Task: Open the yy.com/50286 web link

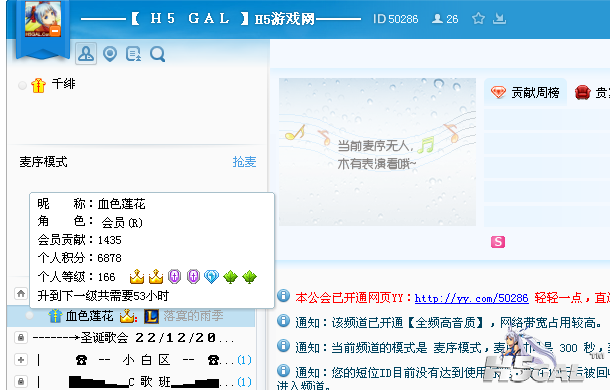Action: [472, 298]
